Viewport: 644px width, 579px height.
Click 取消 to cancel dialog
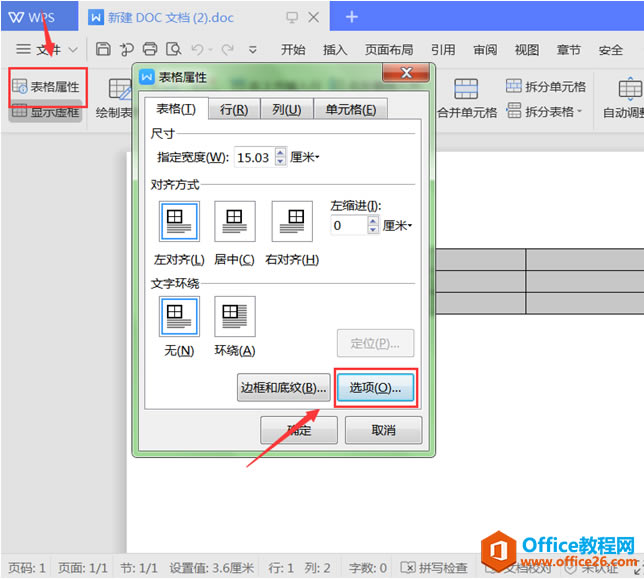coord(383,430)
